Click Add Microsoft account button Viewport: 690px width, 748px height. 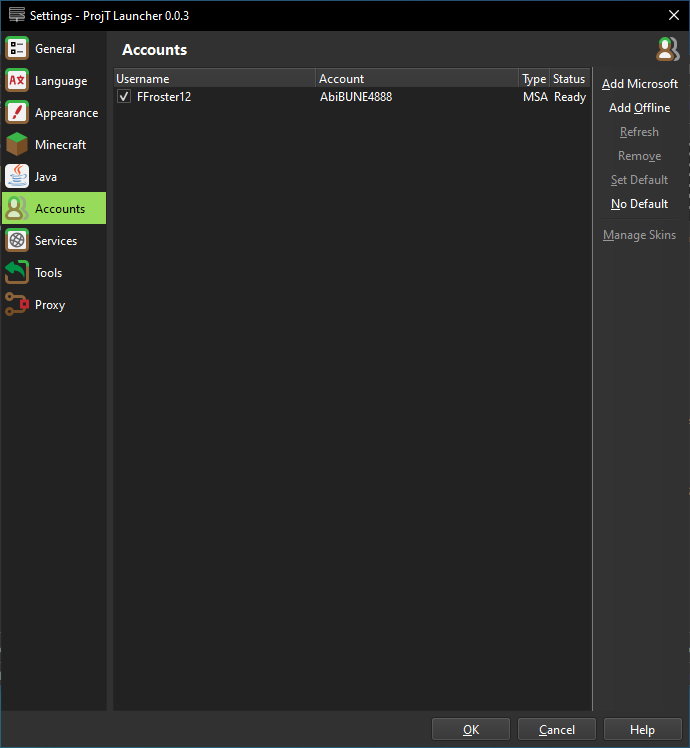click(640, 84)
